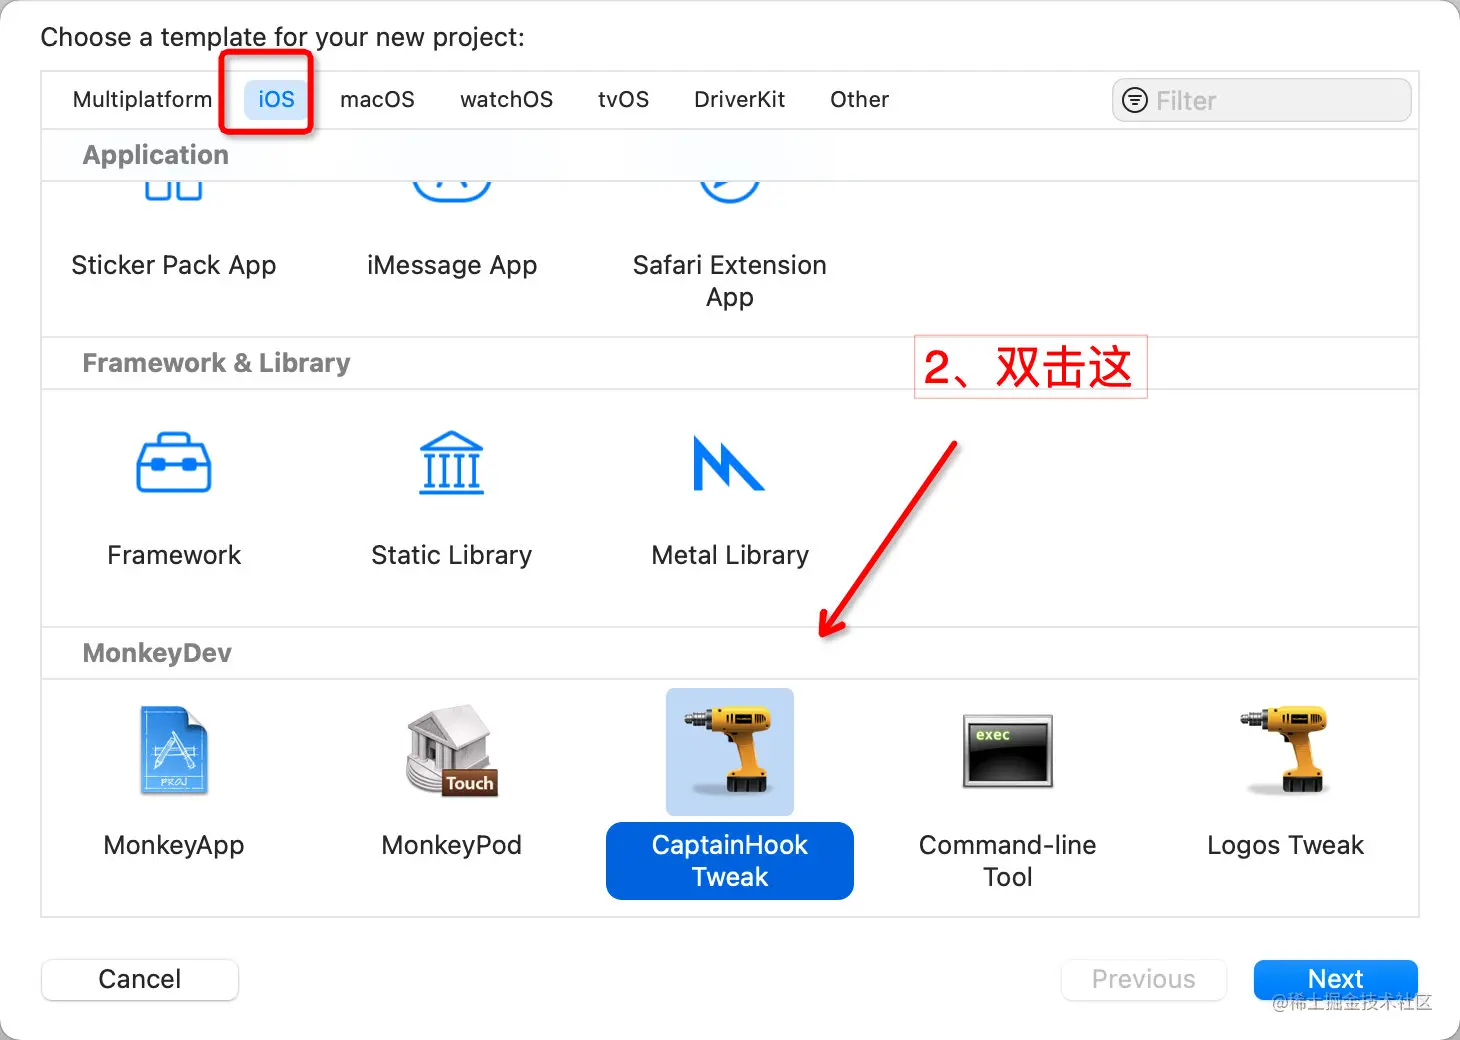This screenshot has width=1460, height=1040.
Task: Click the Cancel button
Action: (140, 979)
